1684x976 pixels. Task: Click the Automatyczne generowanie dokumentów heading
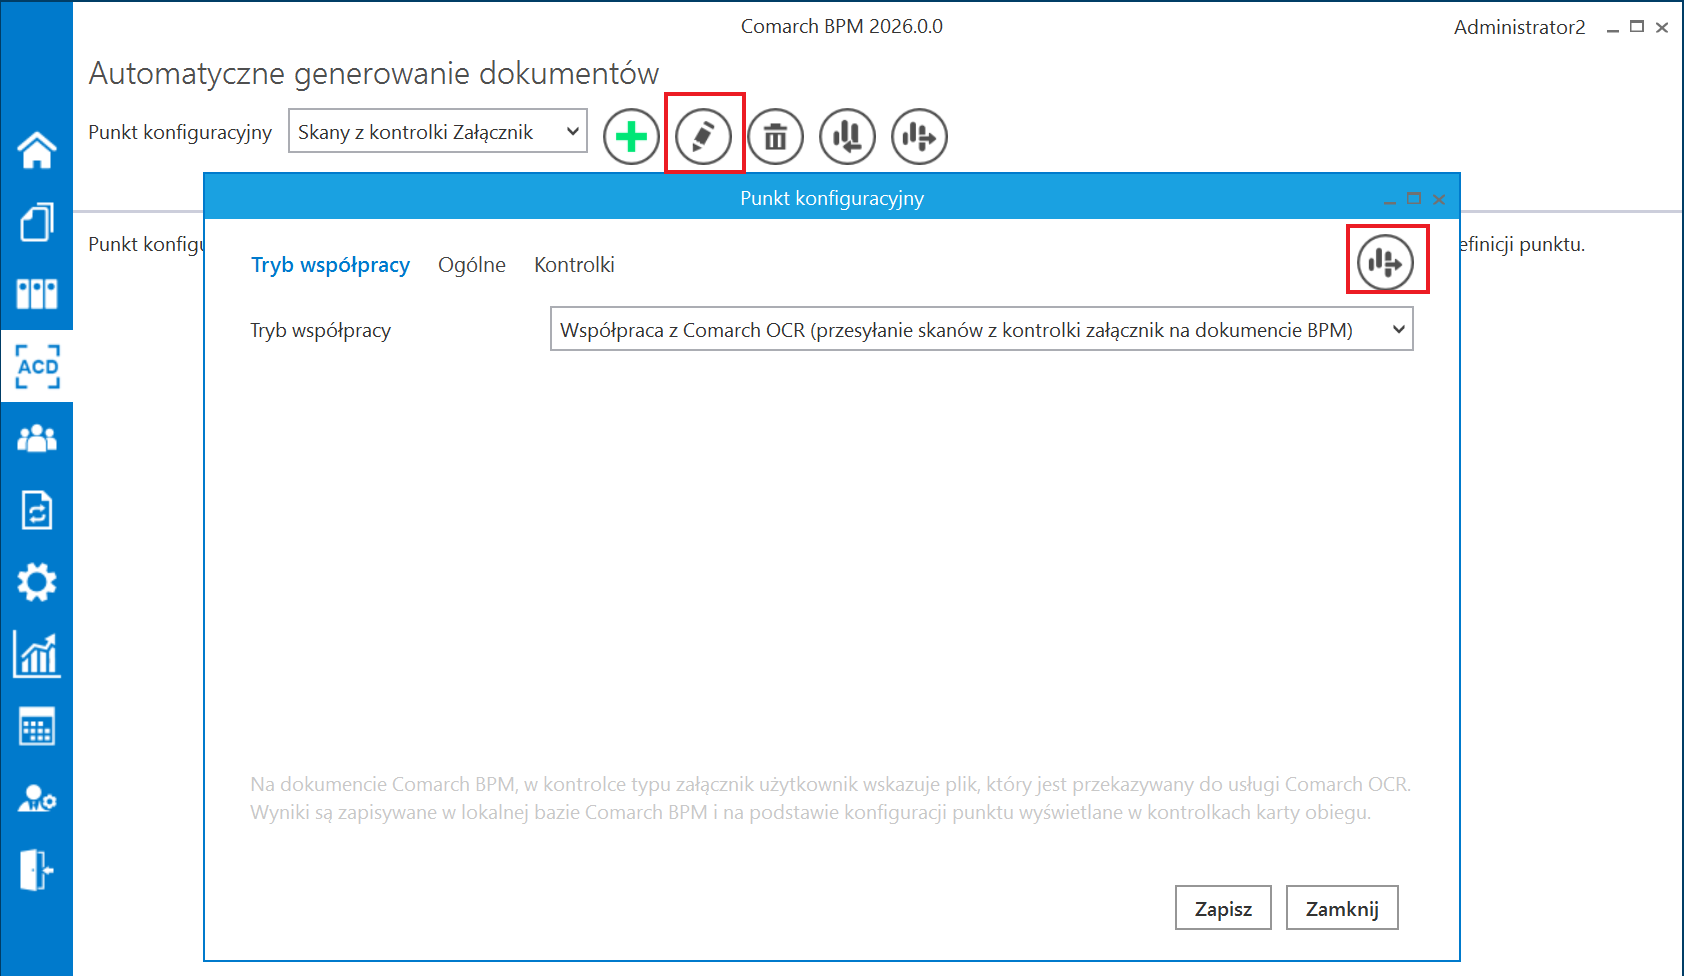(x=374, y=73)
